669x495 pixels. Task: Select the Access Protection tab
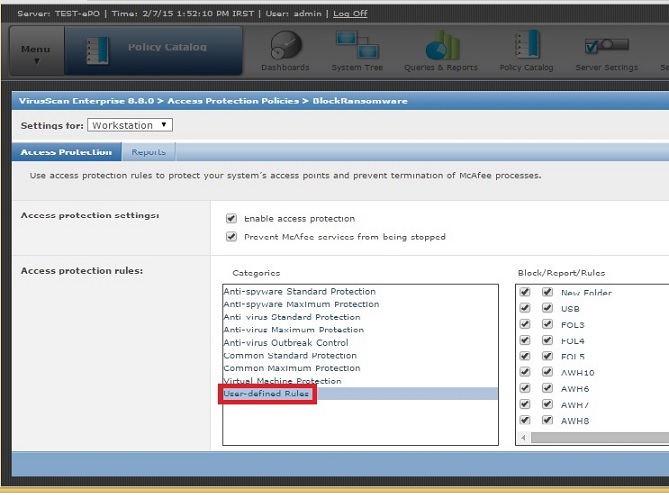coord(66,152)
